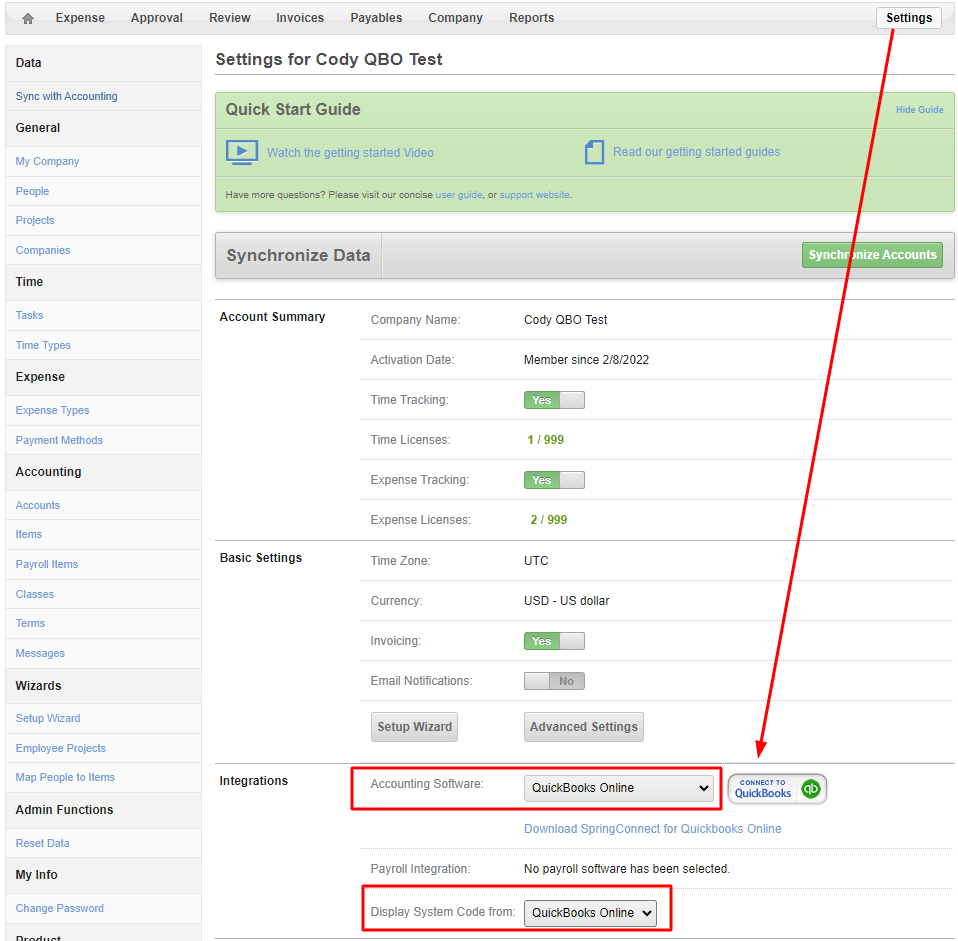Click the Time Licenses value 1 / 999

click(546, 440)
